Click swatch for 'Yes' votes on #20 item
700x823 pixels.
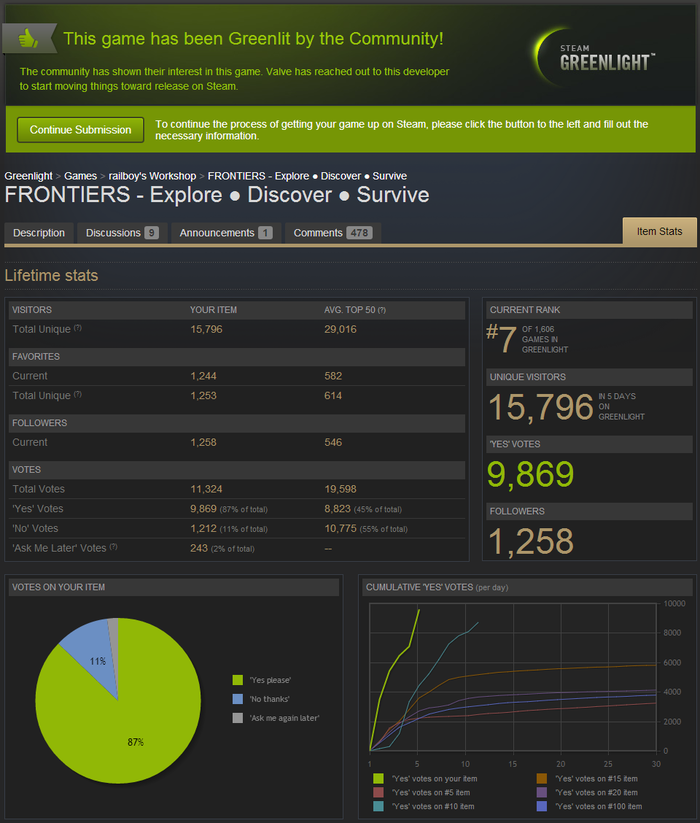(x=542, y=792)
